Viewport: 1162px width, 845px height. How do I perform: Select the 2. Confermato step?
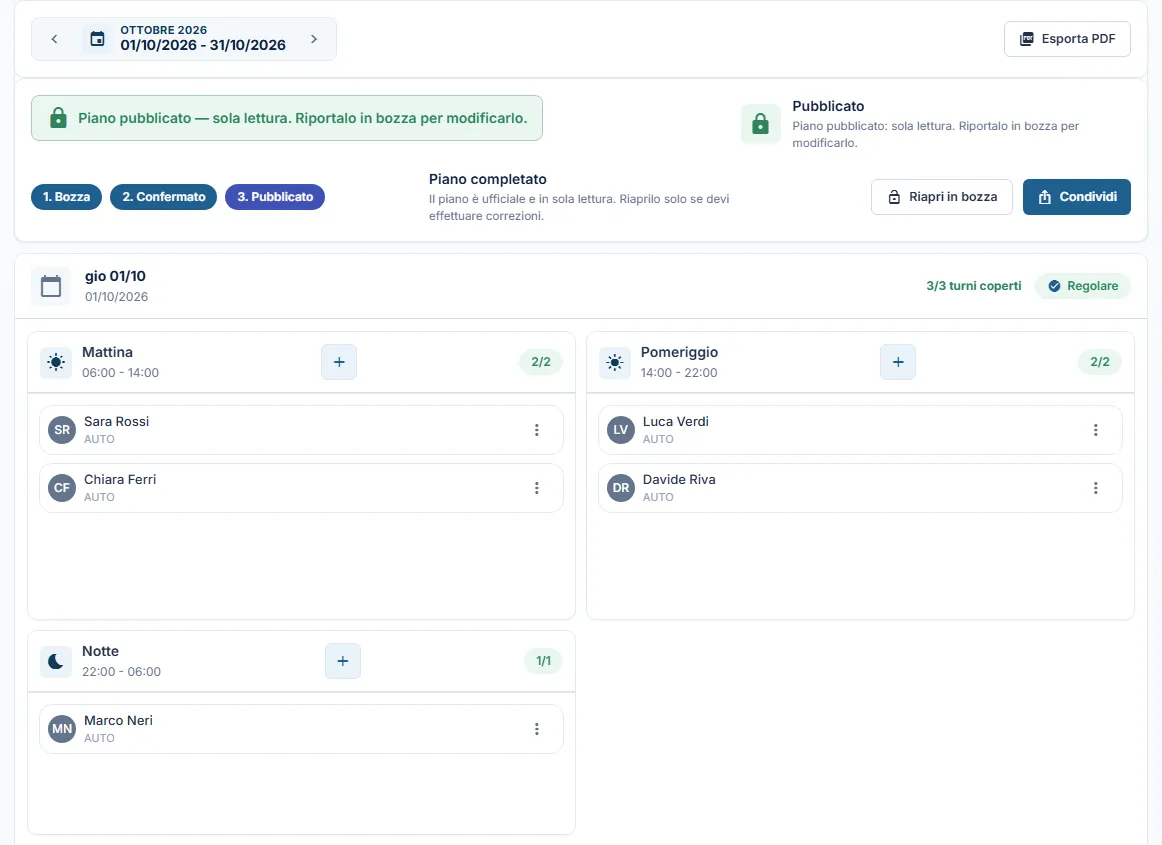[x=164, y=197]
